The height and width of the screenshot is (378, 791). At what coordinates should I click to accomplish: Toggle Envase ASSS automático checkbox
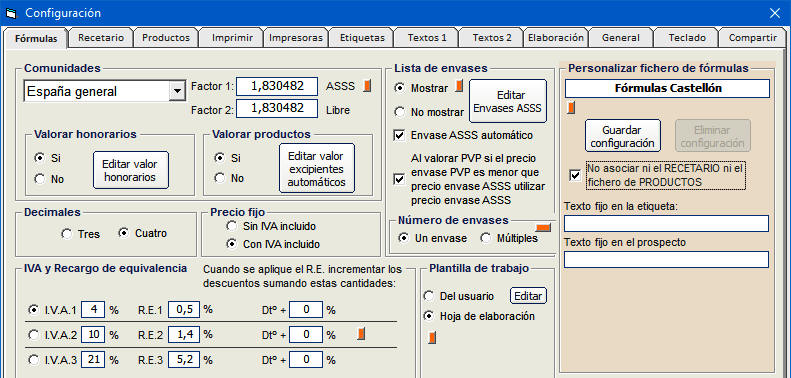(x=399, y=135)
